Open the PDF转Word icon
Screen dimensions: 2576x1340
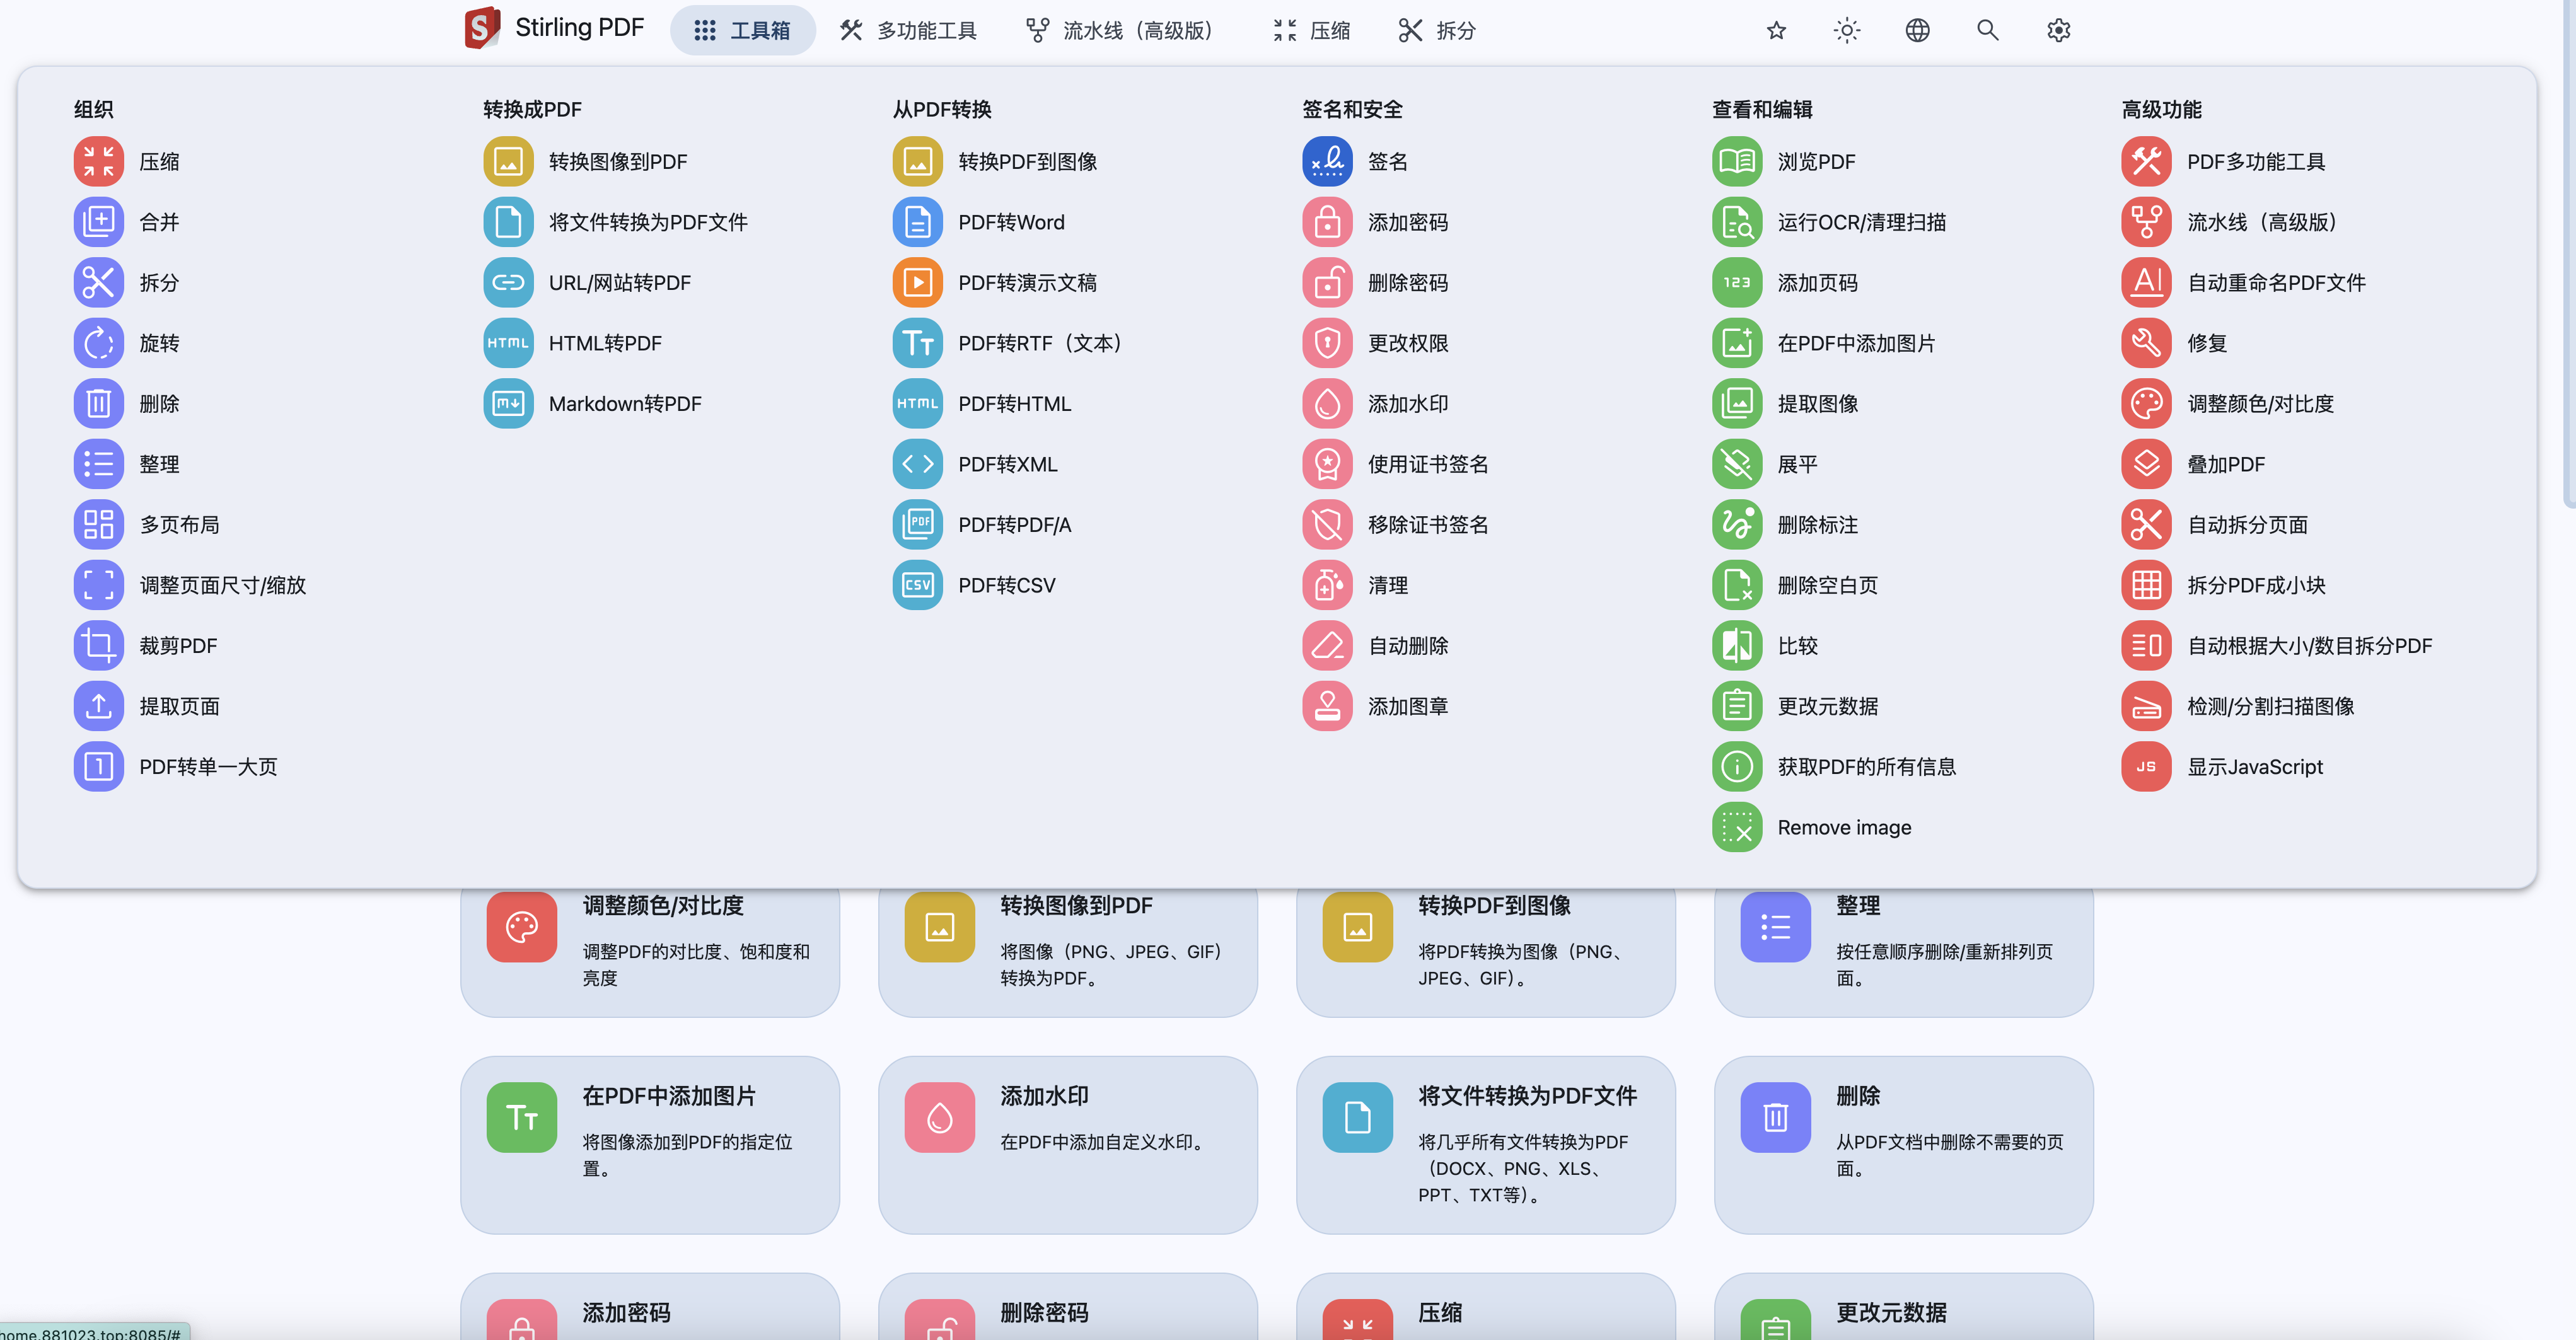point(917,222)
